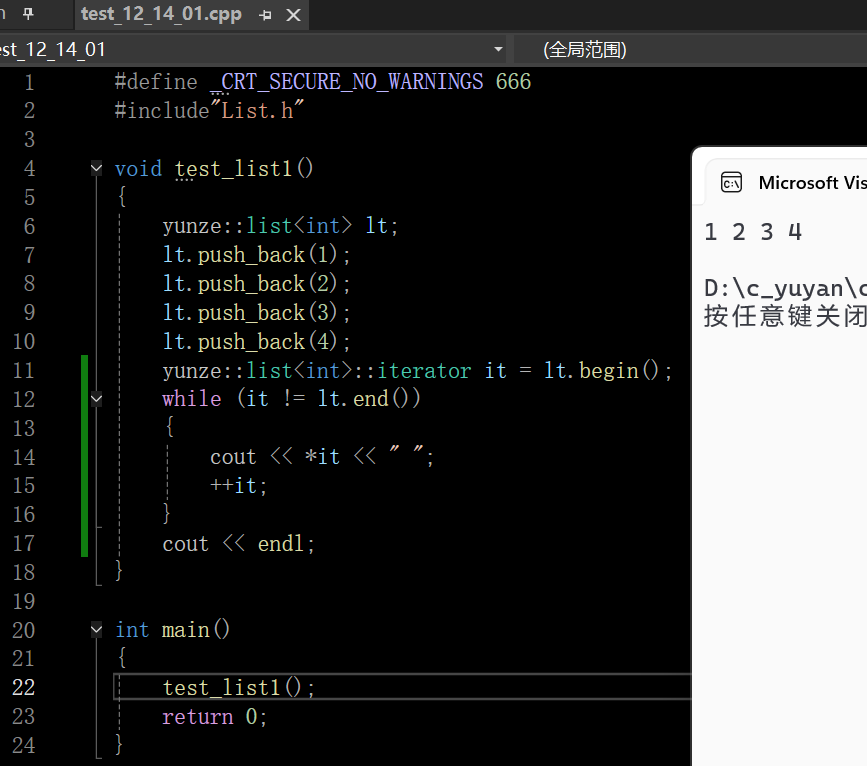Screen dimensions: 867x766
Task: Click 'lt.begin()' on line 11
Action: [x=602, y=371]
